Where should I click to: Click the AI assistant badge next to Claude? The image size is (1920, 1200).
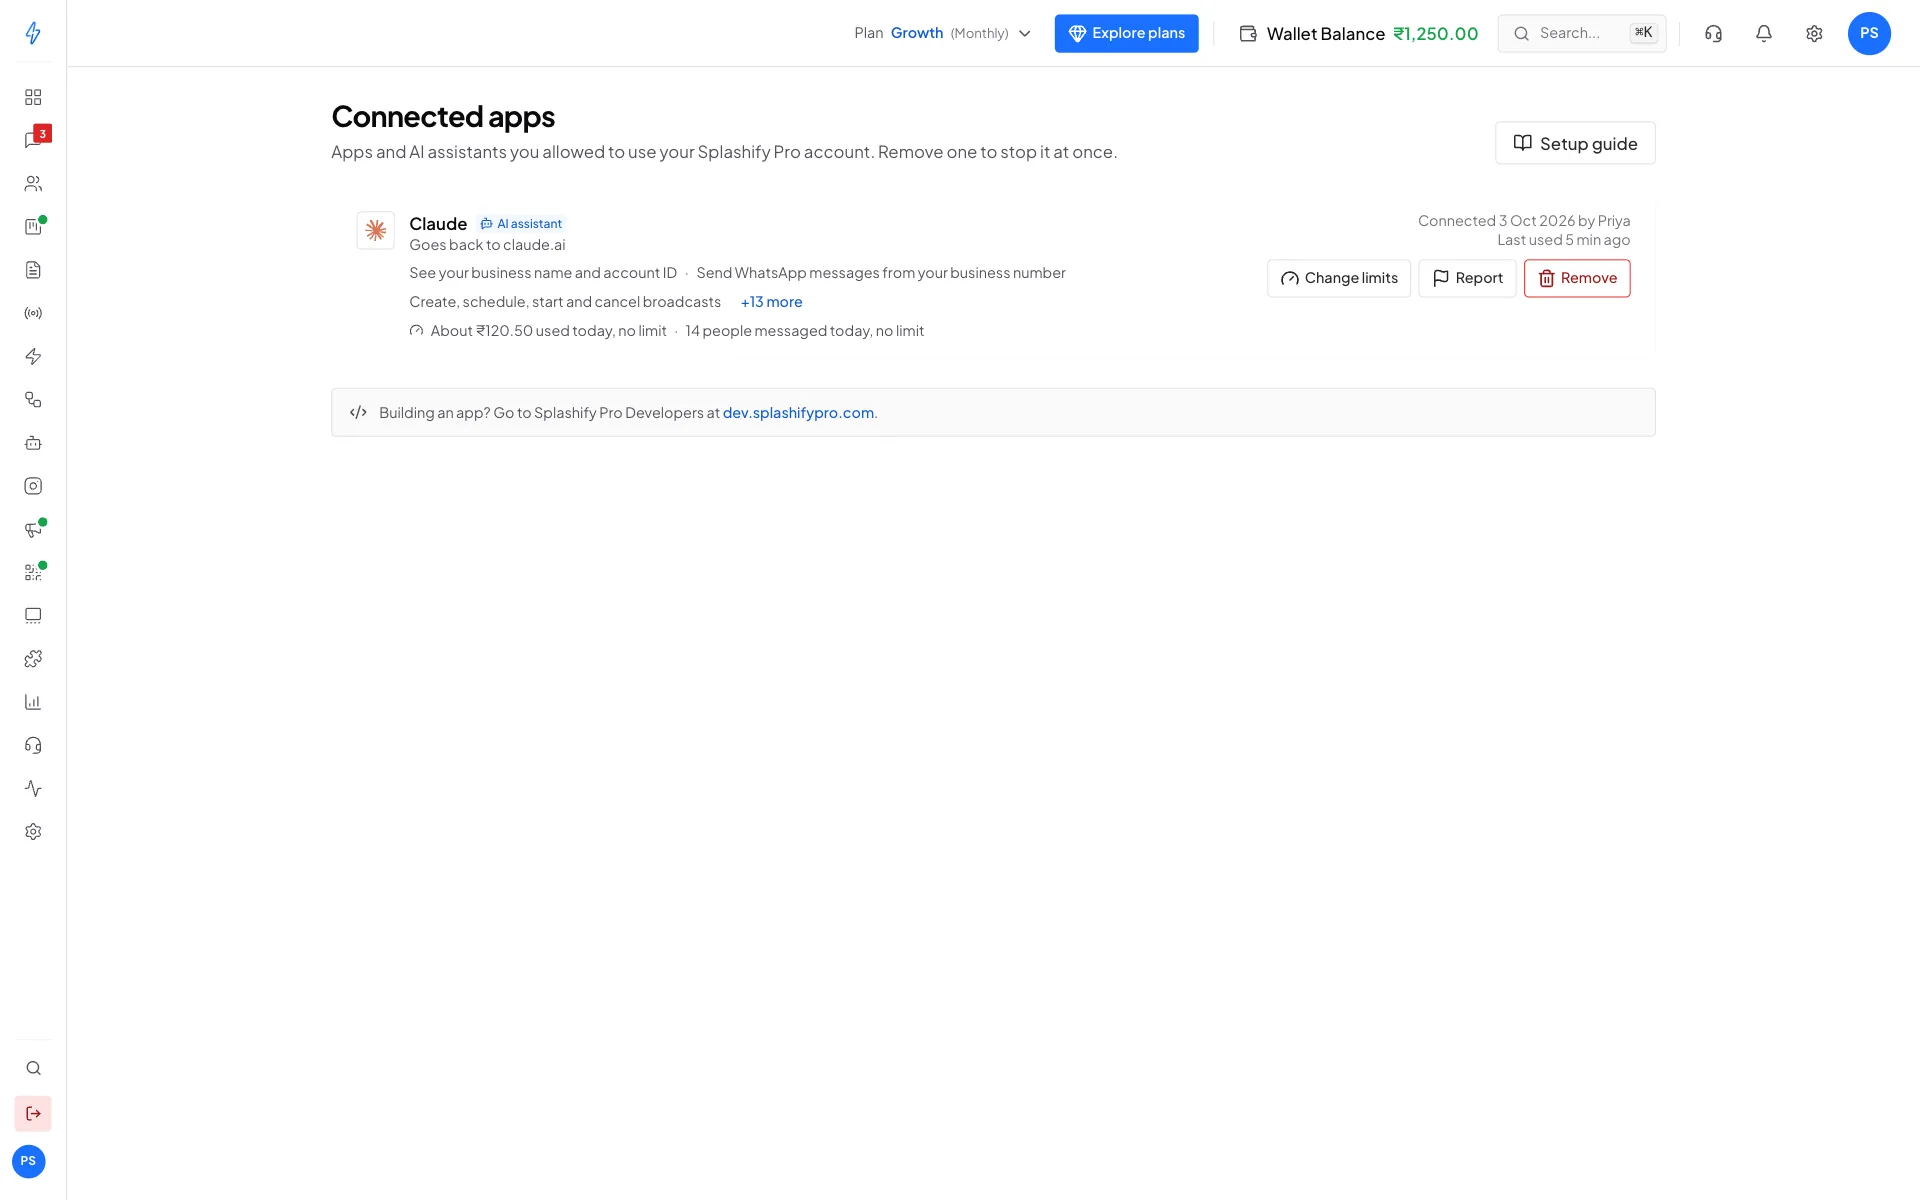click(521, 224)
